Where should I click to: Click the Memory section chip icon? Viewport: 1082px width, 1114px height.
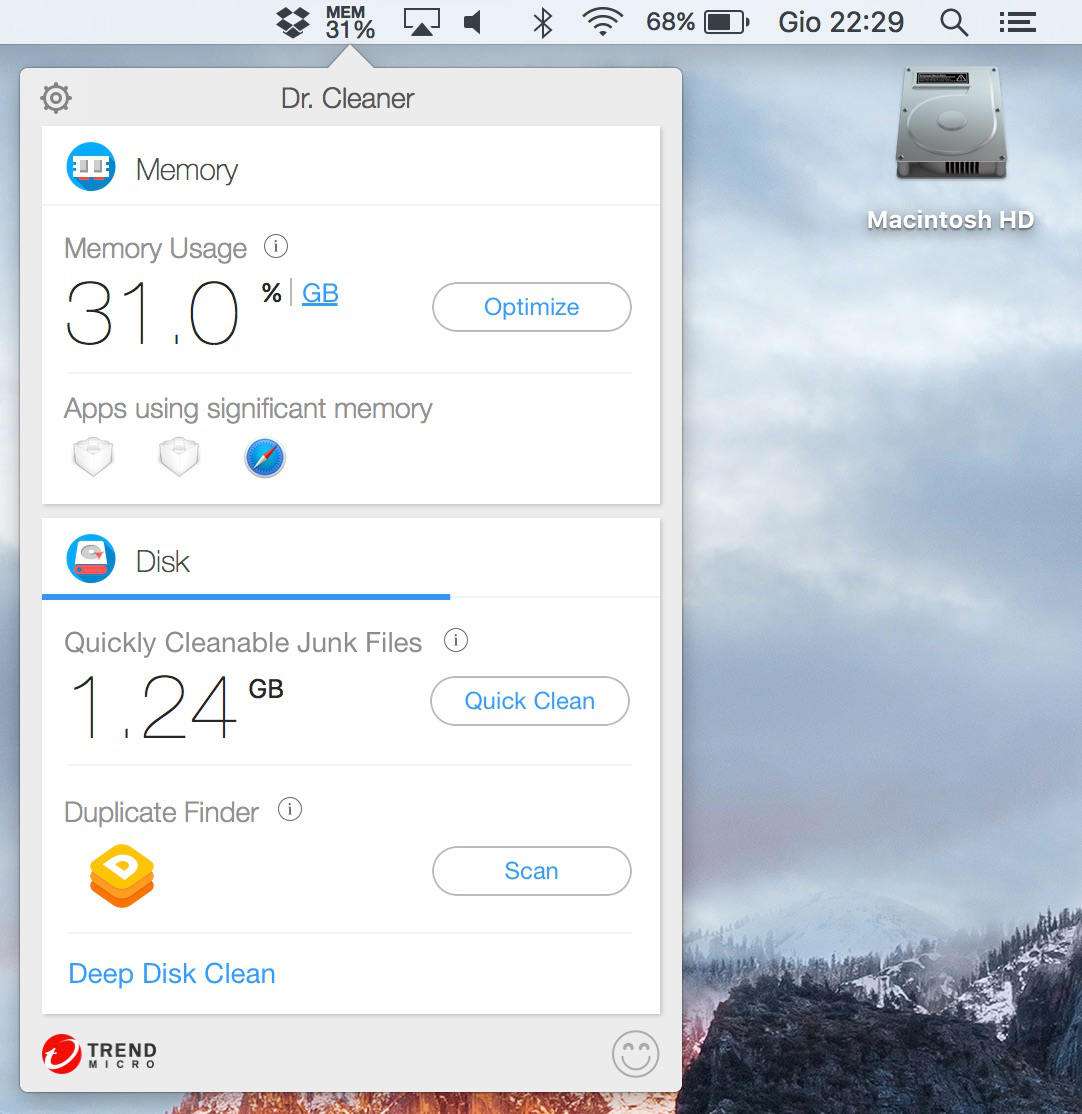[91, 167]
